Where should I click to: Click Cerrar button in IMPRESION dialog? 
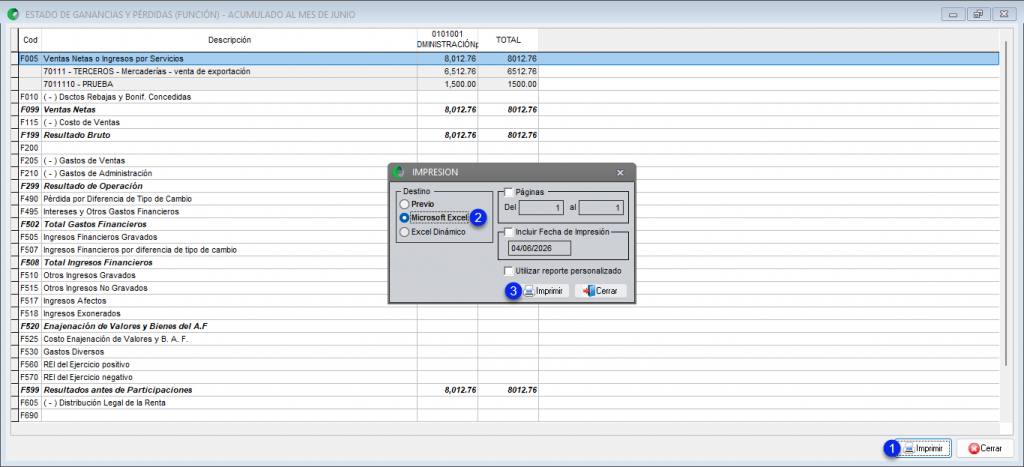pos(600,291)
